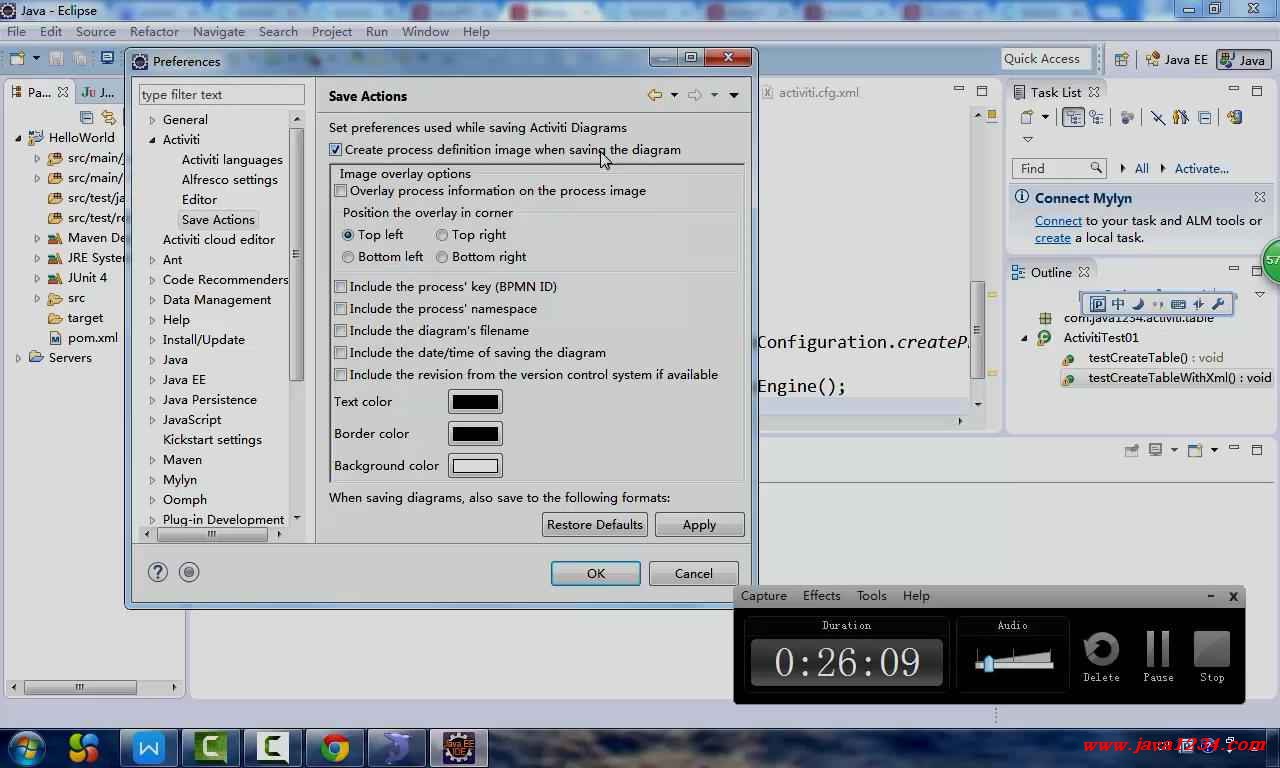Check Include the date/time of saving the diagram
1280x768 pixels.
pyautogui.click(x=341, y=353)
